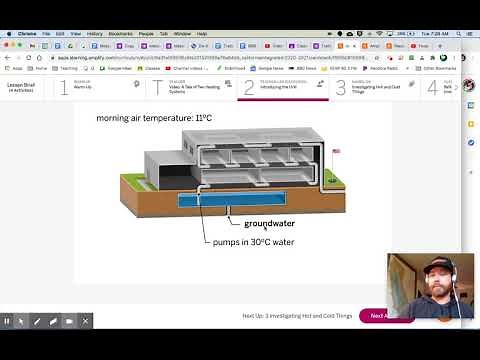Open the Pandora Radio bookmark

pos(380,68)
